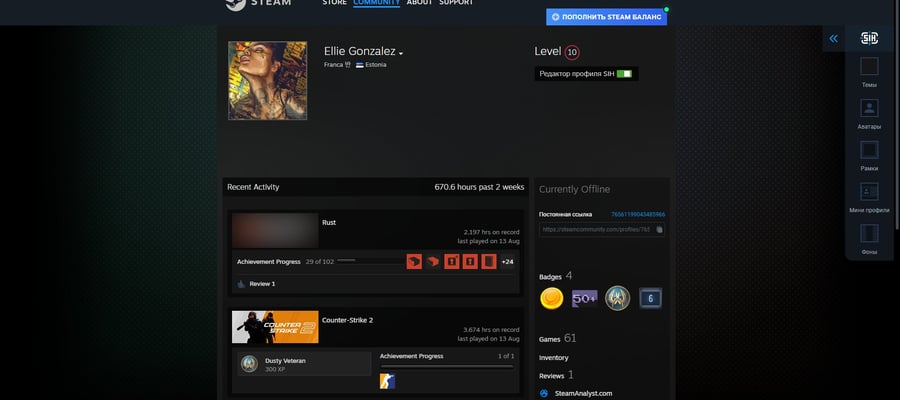Open Мини профили mini profiles icon
The height and width of the screenshot is (400, 900).
tap(869, 192)
